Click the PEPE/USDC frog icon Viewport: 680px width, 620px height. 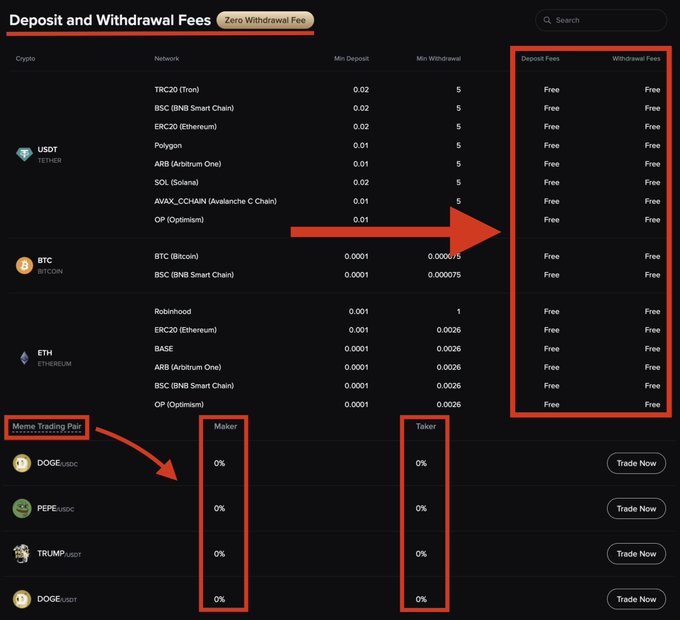[22, 509]
